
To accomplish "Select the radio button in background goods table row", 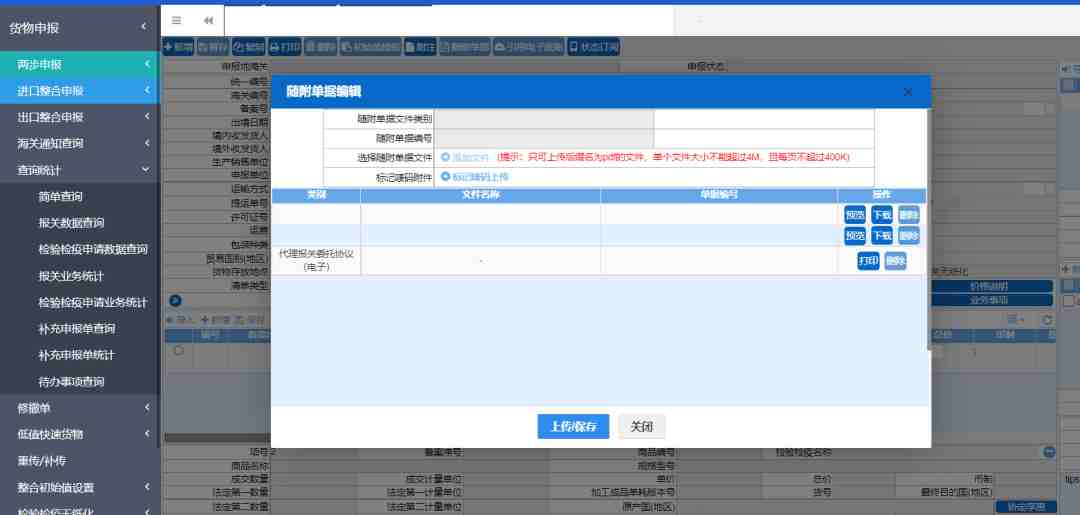I will click(179, 350).
